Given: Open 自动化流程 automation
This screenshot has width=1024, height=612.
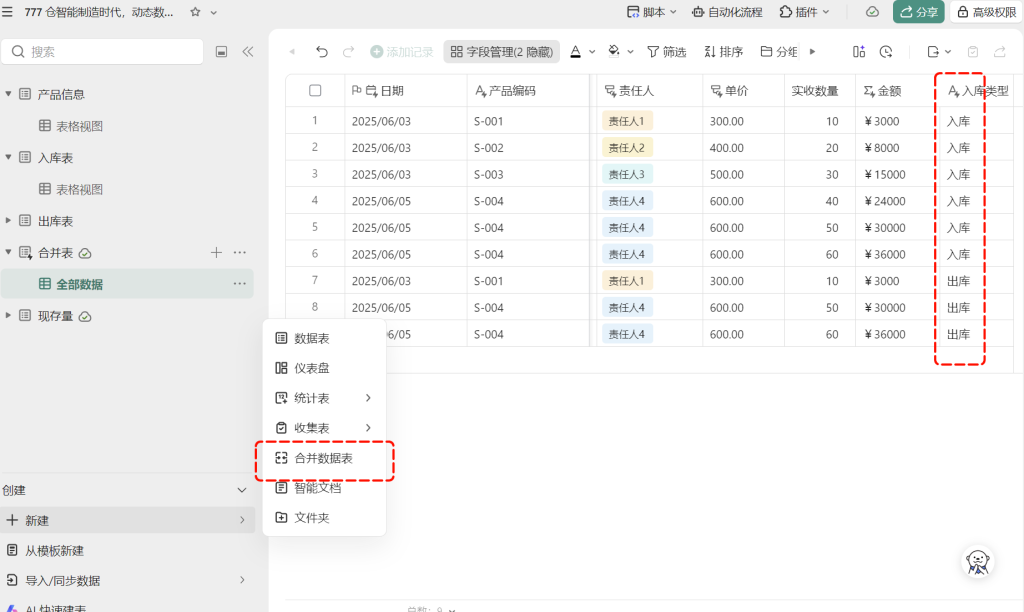Looking at the screenshot, I should tap(728, 12).
